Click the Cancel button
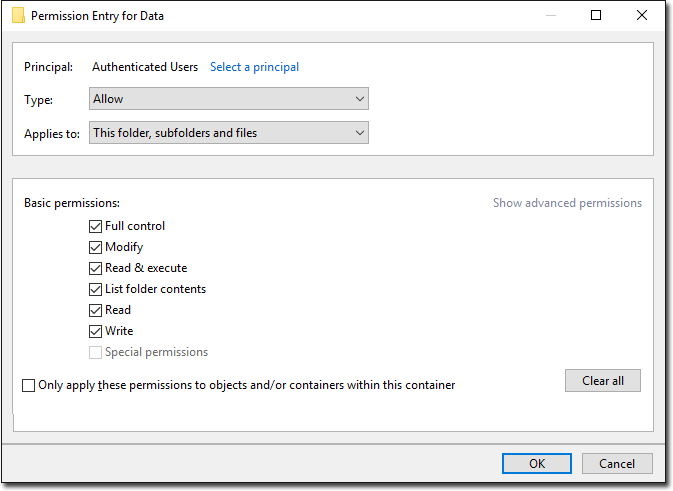 pyautogui.click(x=617, y=464)
